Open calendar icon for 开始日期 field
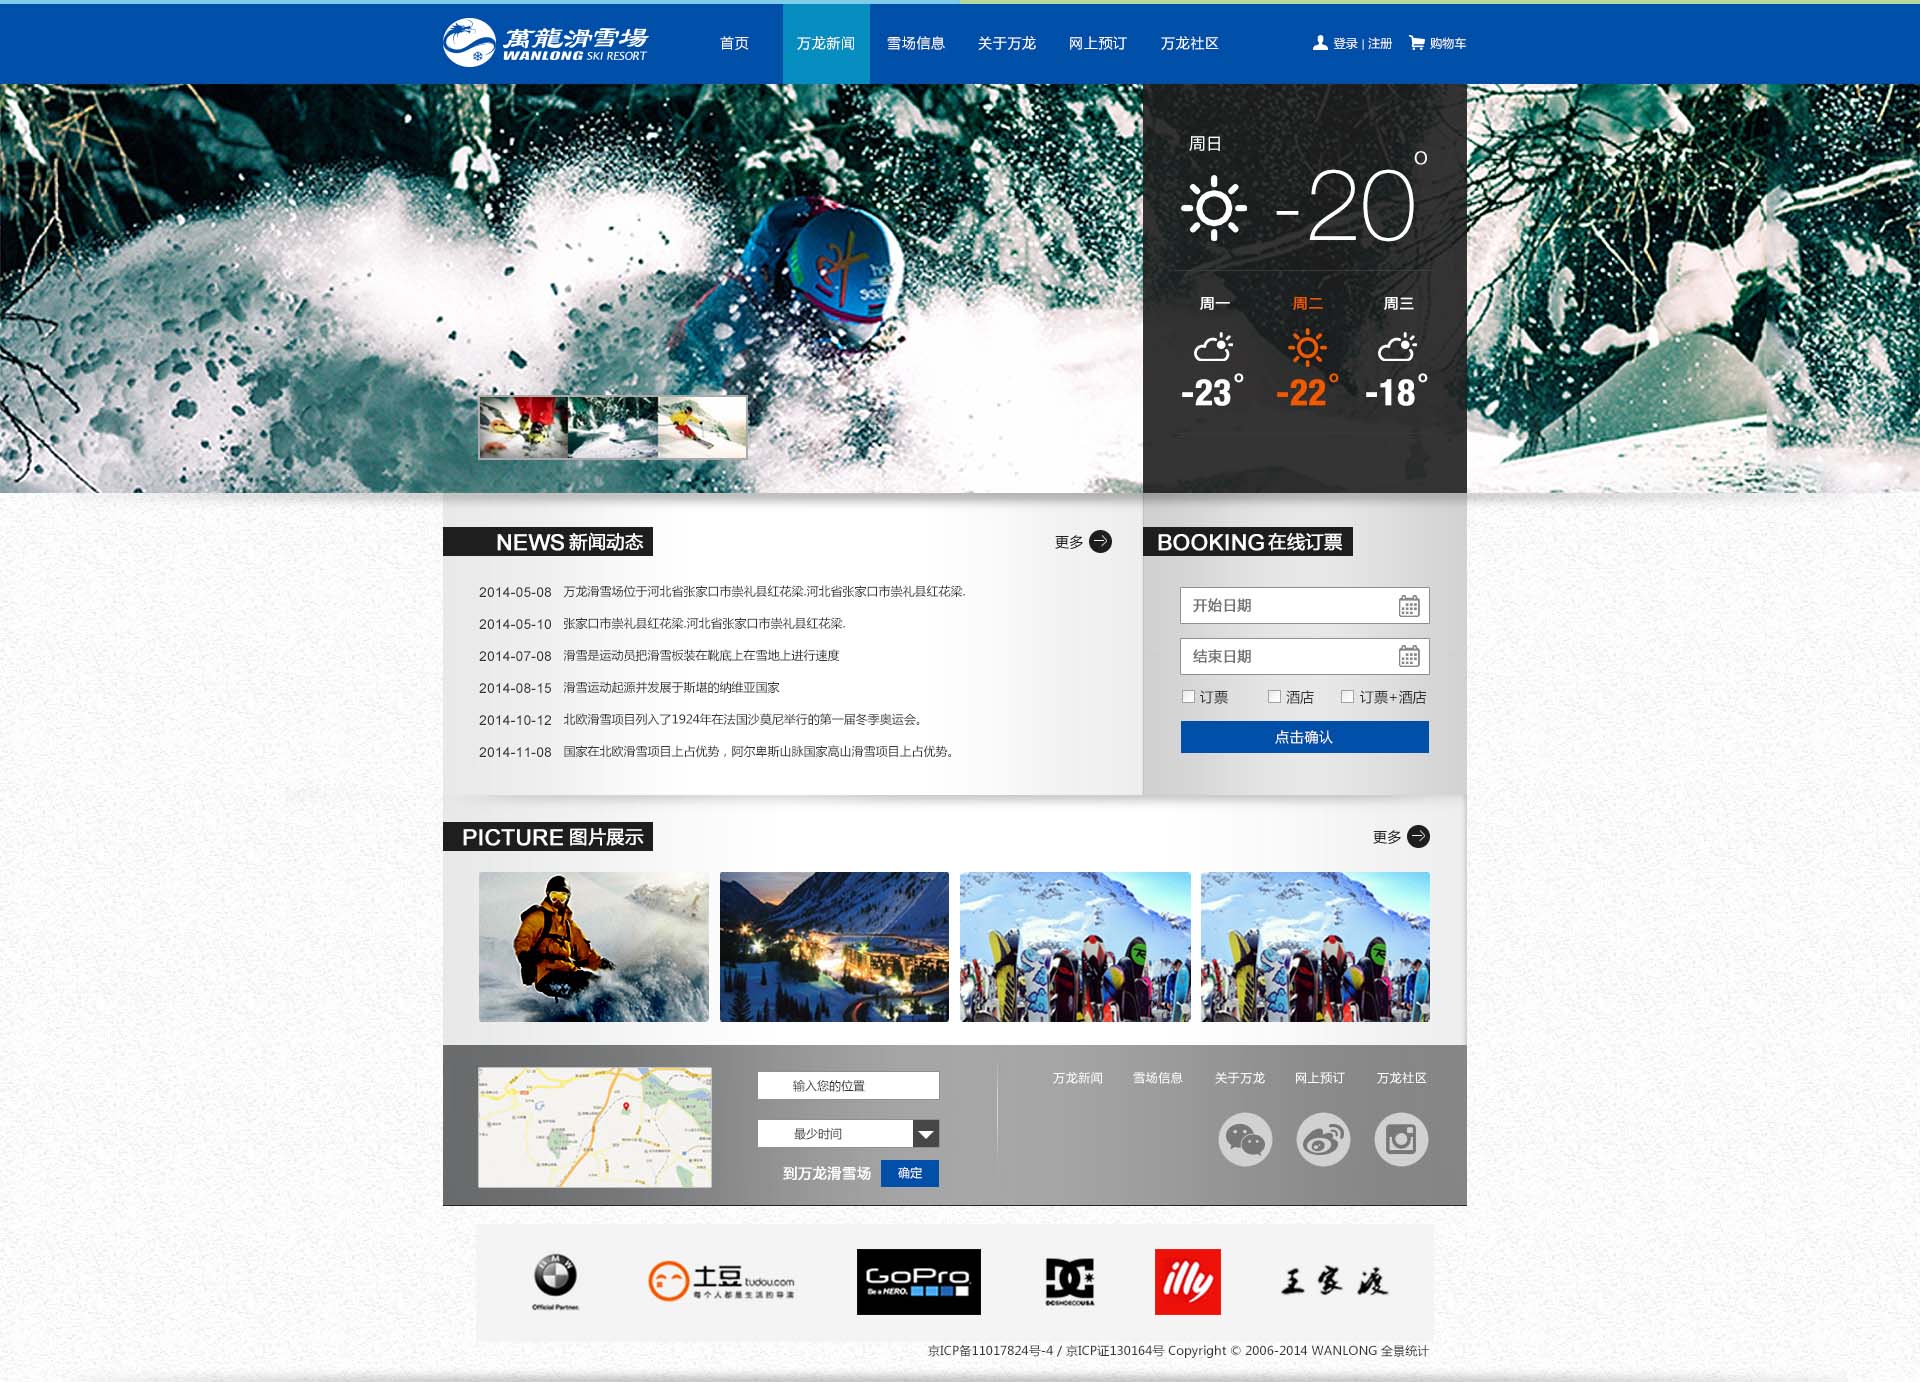 pyautogui.click(x=1409, y=606)
